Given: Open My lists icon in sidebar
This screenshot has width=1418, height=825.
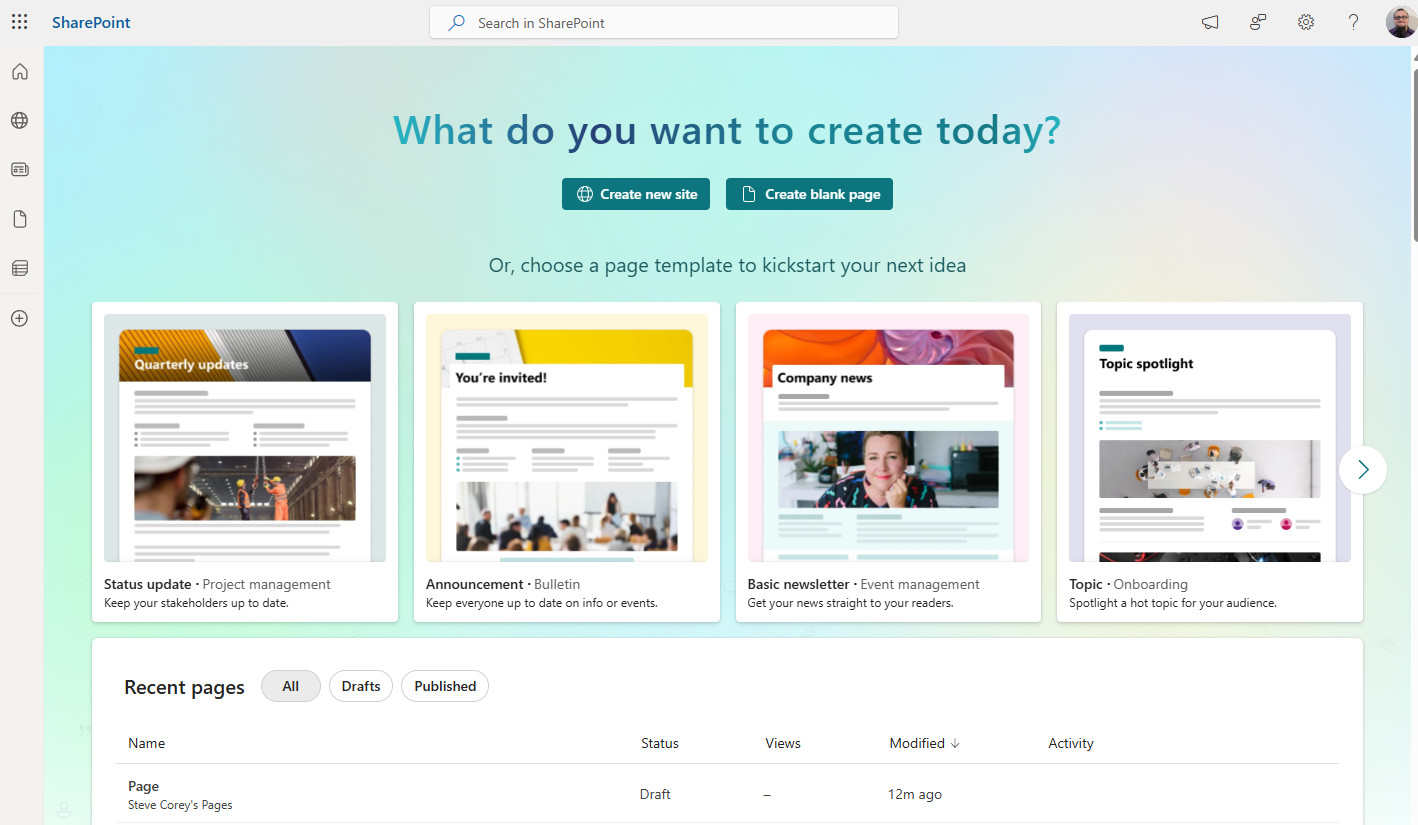Looking at the screenshot, I should (x=20, y=268).
